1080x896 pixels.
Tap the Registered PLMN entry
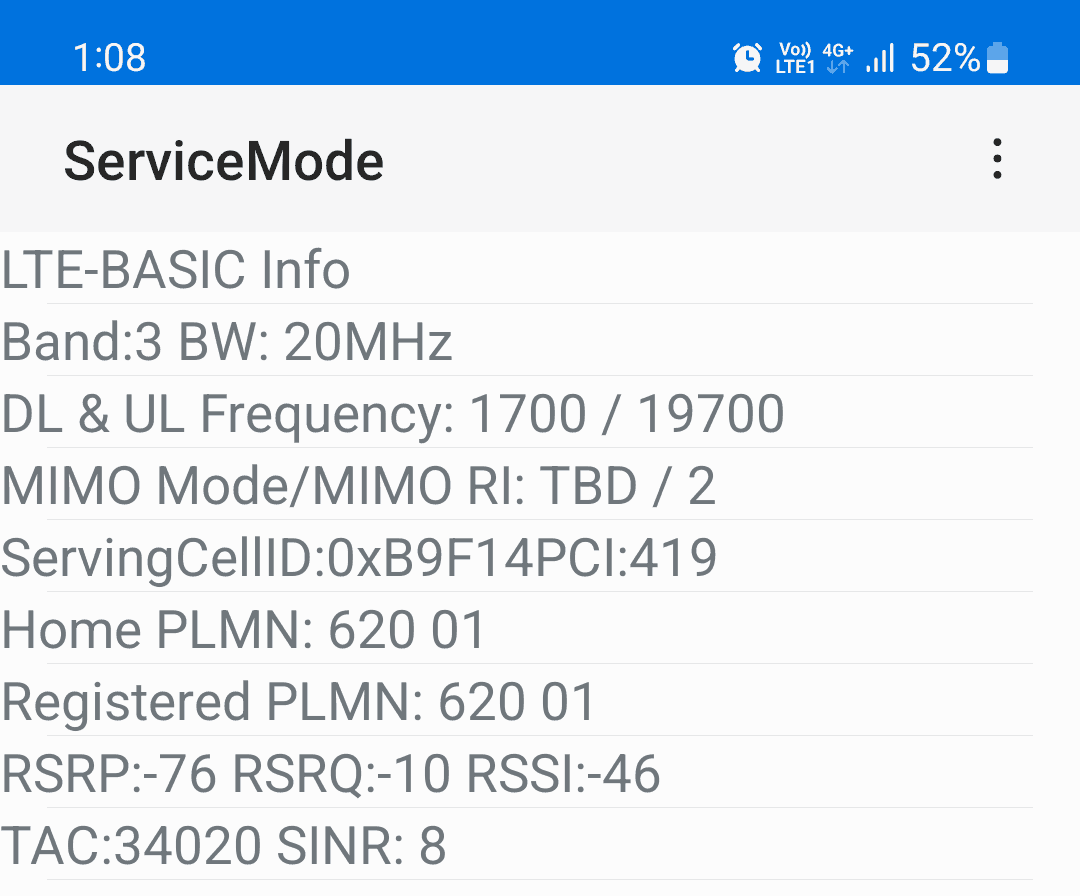[x=297, y=702]
